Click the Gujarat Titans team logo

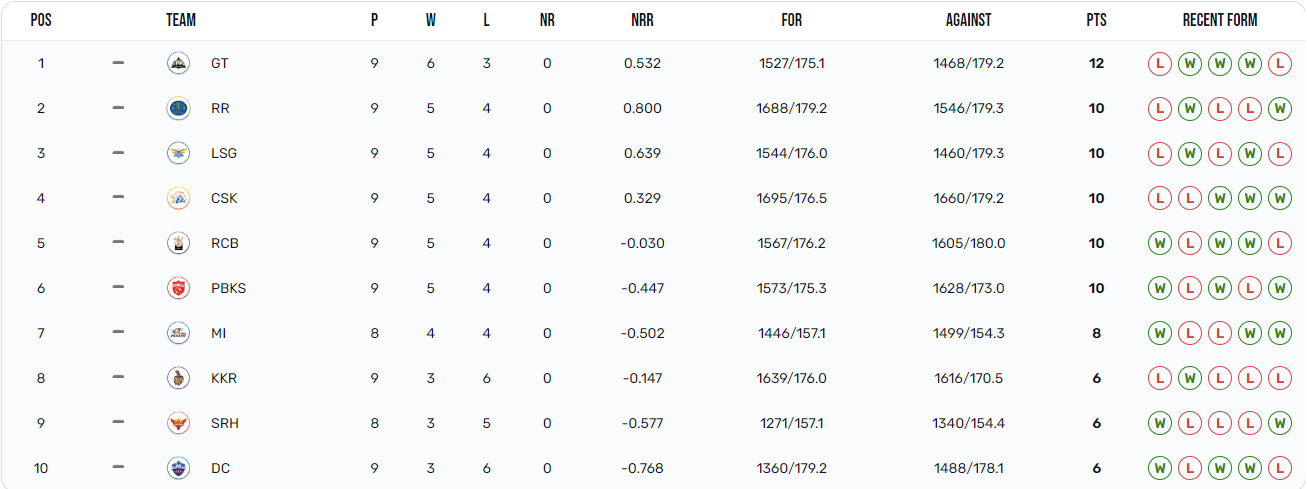click(178, 63)
